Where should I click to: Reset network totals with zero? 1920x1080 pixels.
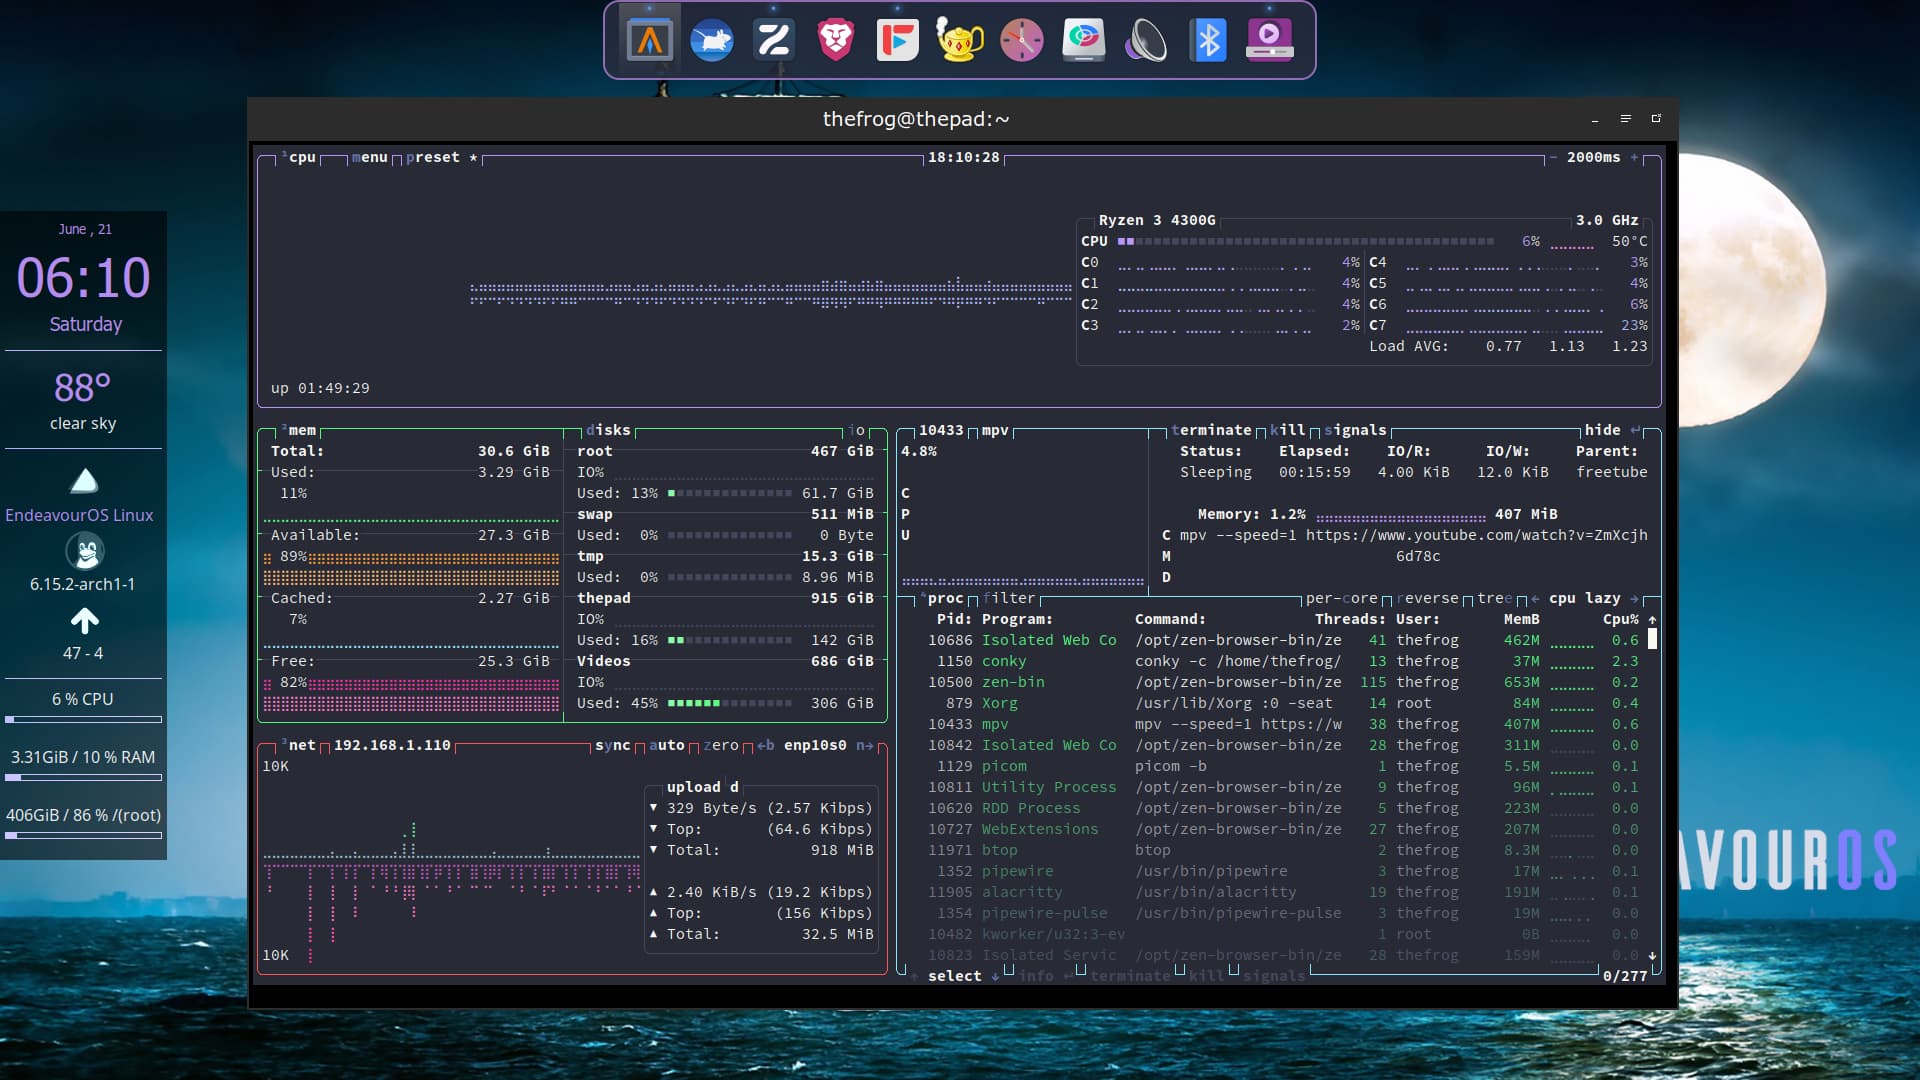point(721,745)
